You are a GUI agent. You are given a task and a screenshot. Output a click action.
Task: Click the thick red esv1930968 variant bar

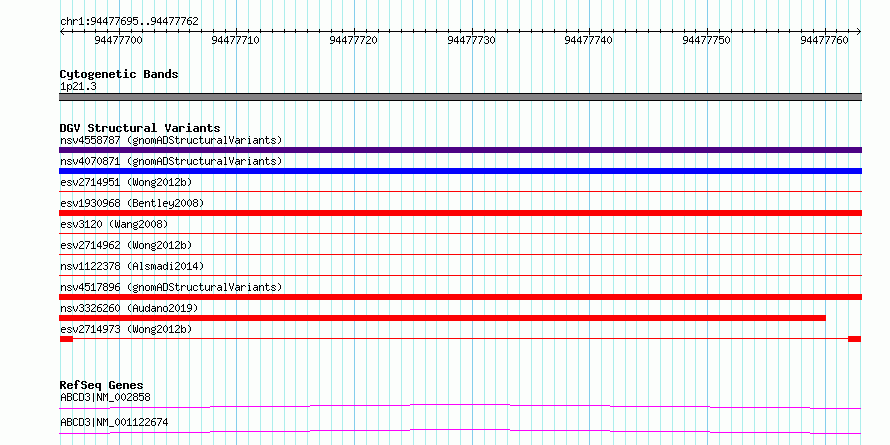click(460, 213)
